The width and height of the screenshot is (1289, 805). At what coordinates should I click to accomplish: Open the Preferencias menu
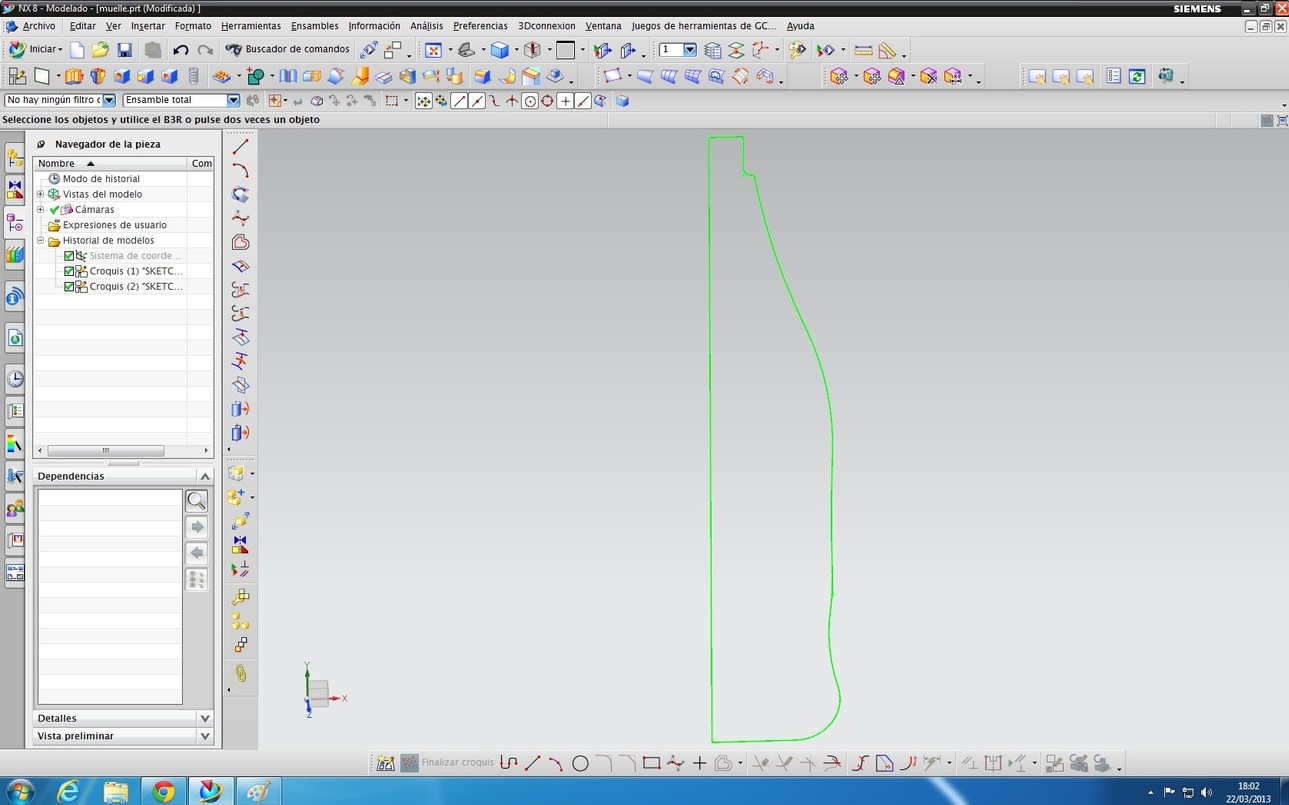[x=480, y=26]
